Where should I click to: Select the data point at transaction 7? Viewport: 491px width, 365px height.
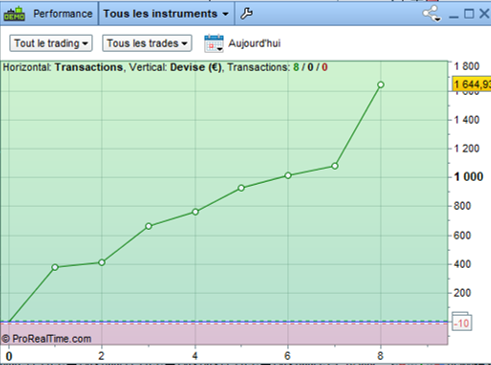tap(335, 166)
